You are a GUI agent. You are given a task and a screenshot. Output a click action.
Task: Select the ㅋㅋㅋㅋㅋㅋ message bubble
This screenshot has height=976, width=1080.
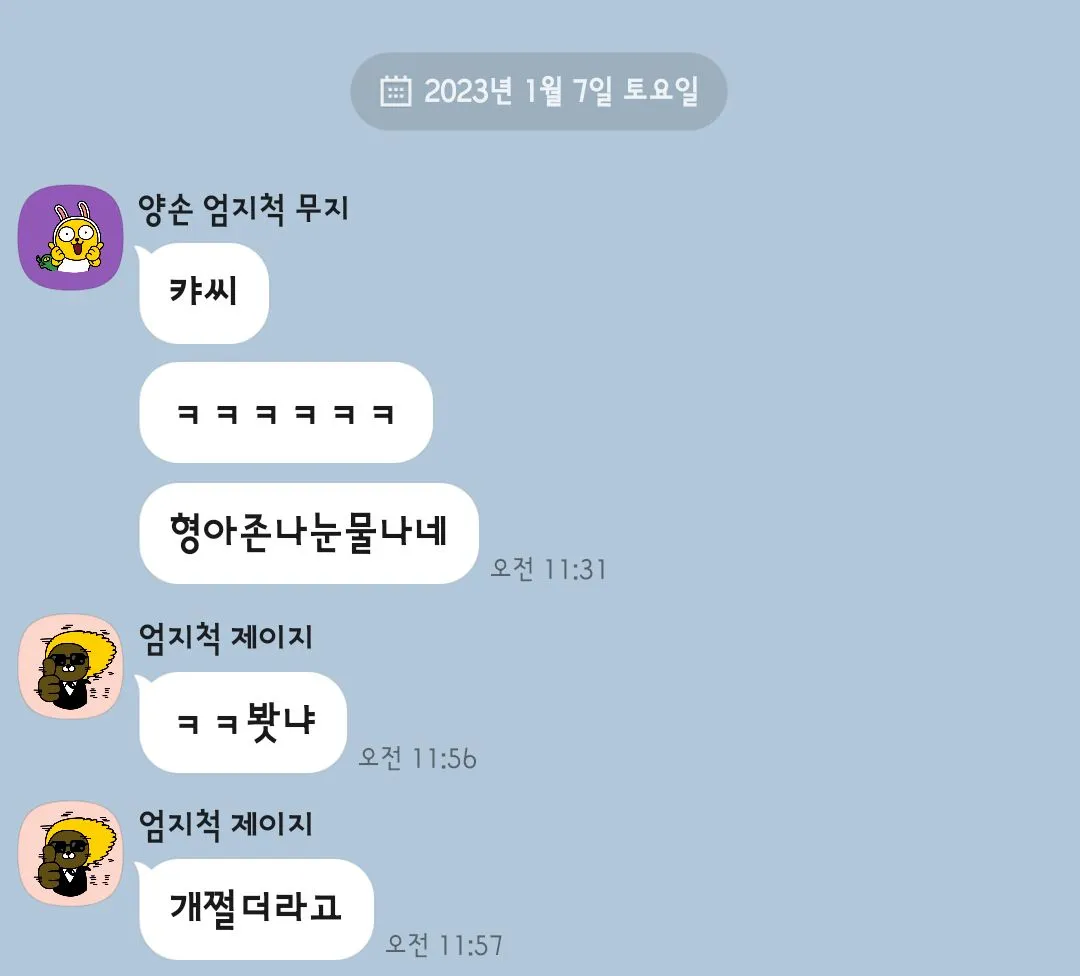pos(286,413)
